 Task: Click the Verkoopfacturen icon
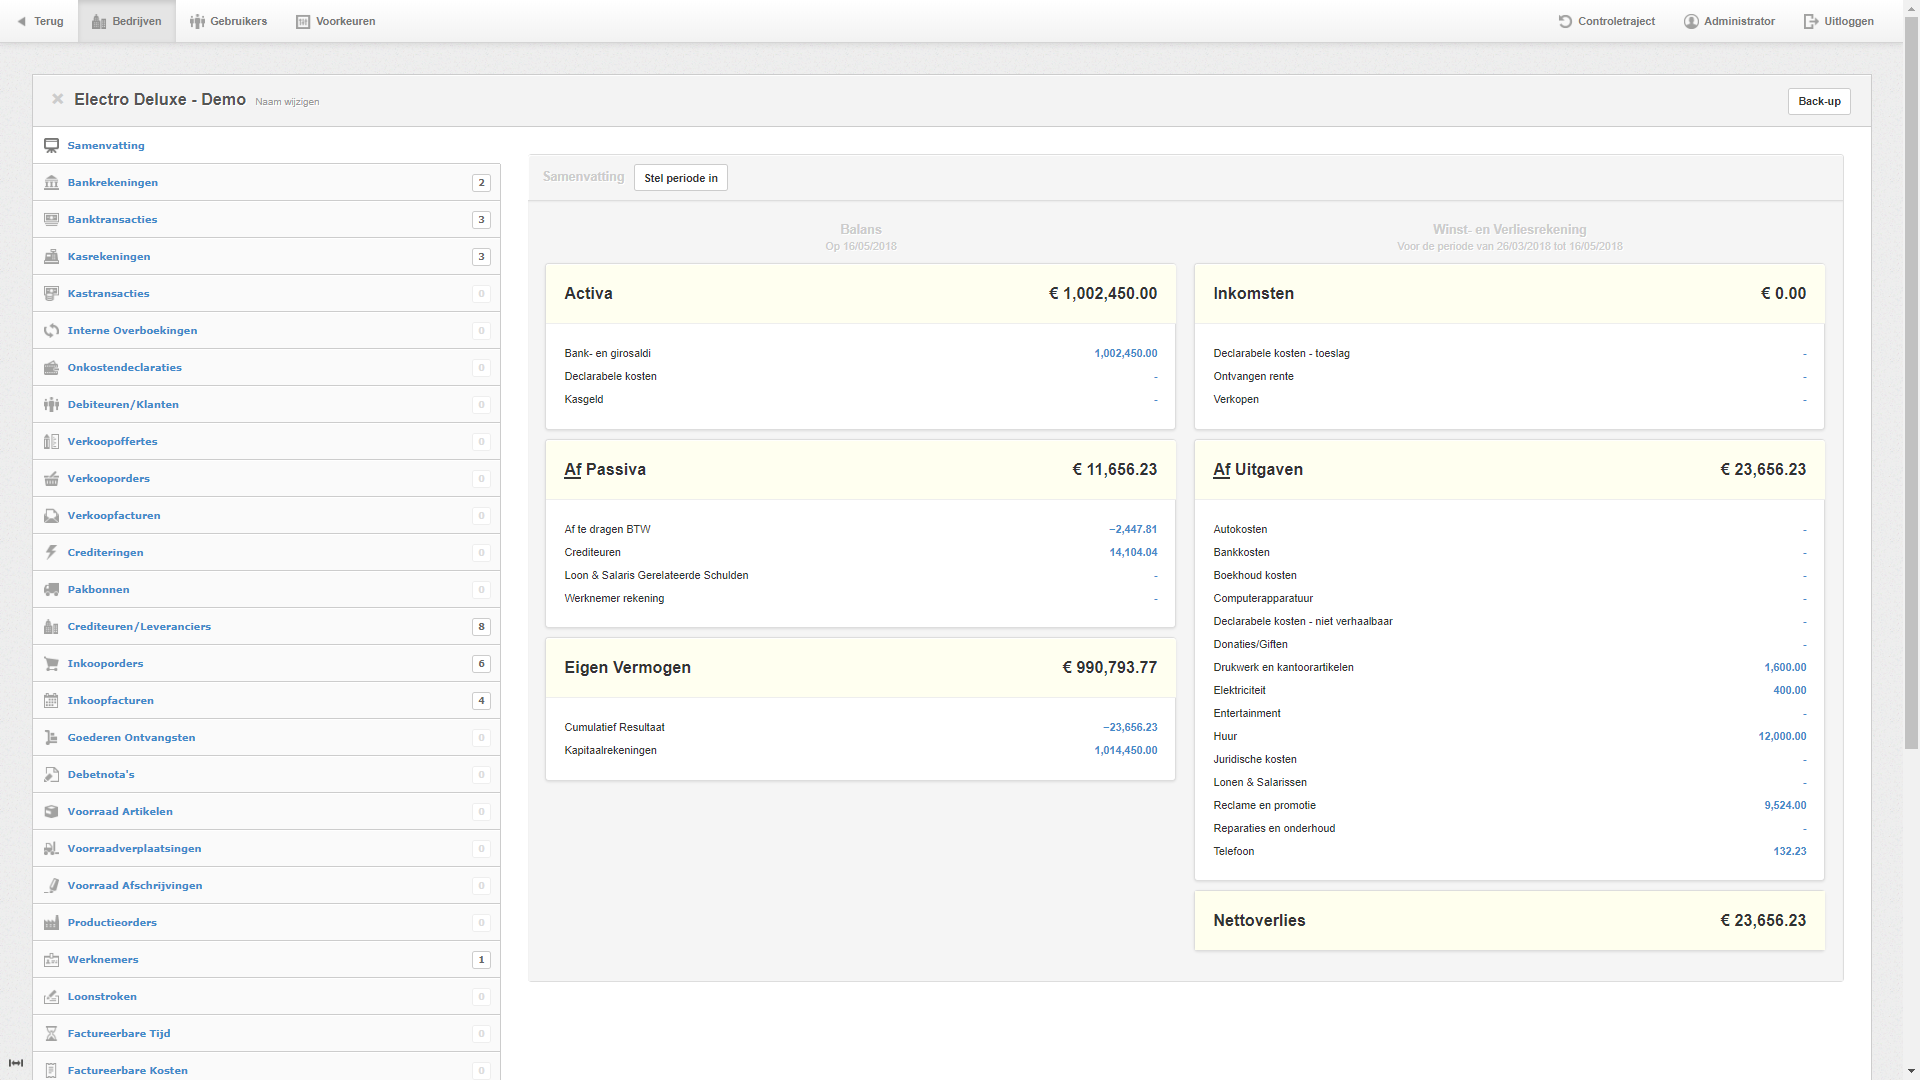51,516
